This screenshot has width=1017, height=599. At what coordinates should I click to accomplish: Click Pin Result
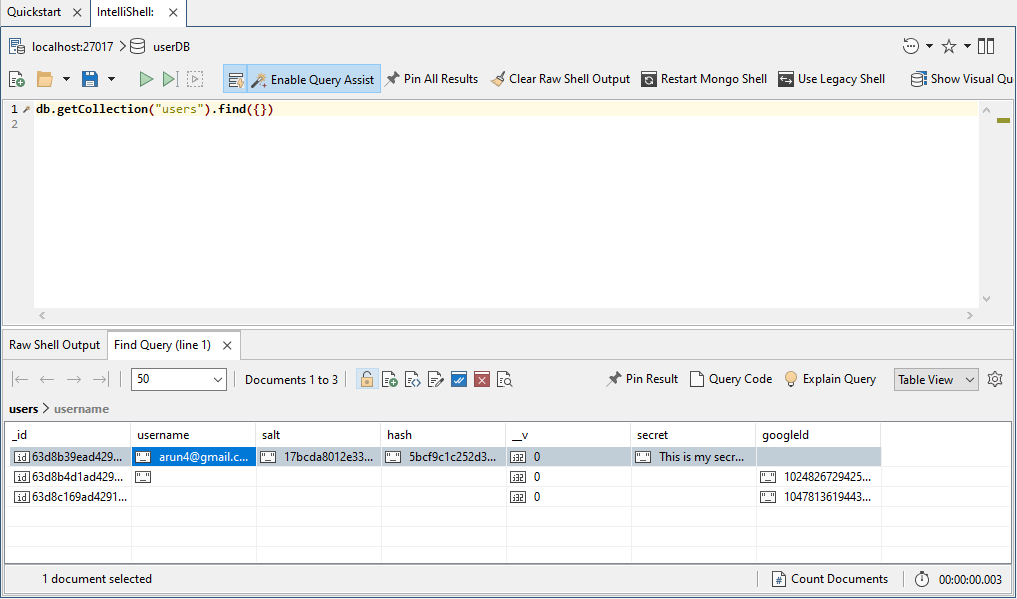tap(642, 379)
